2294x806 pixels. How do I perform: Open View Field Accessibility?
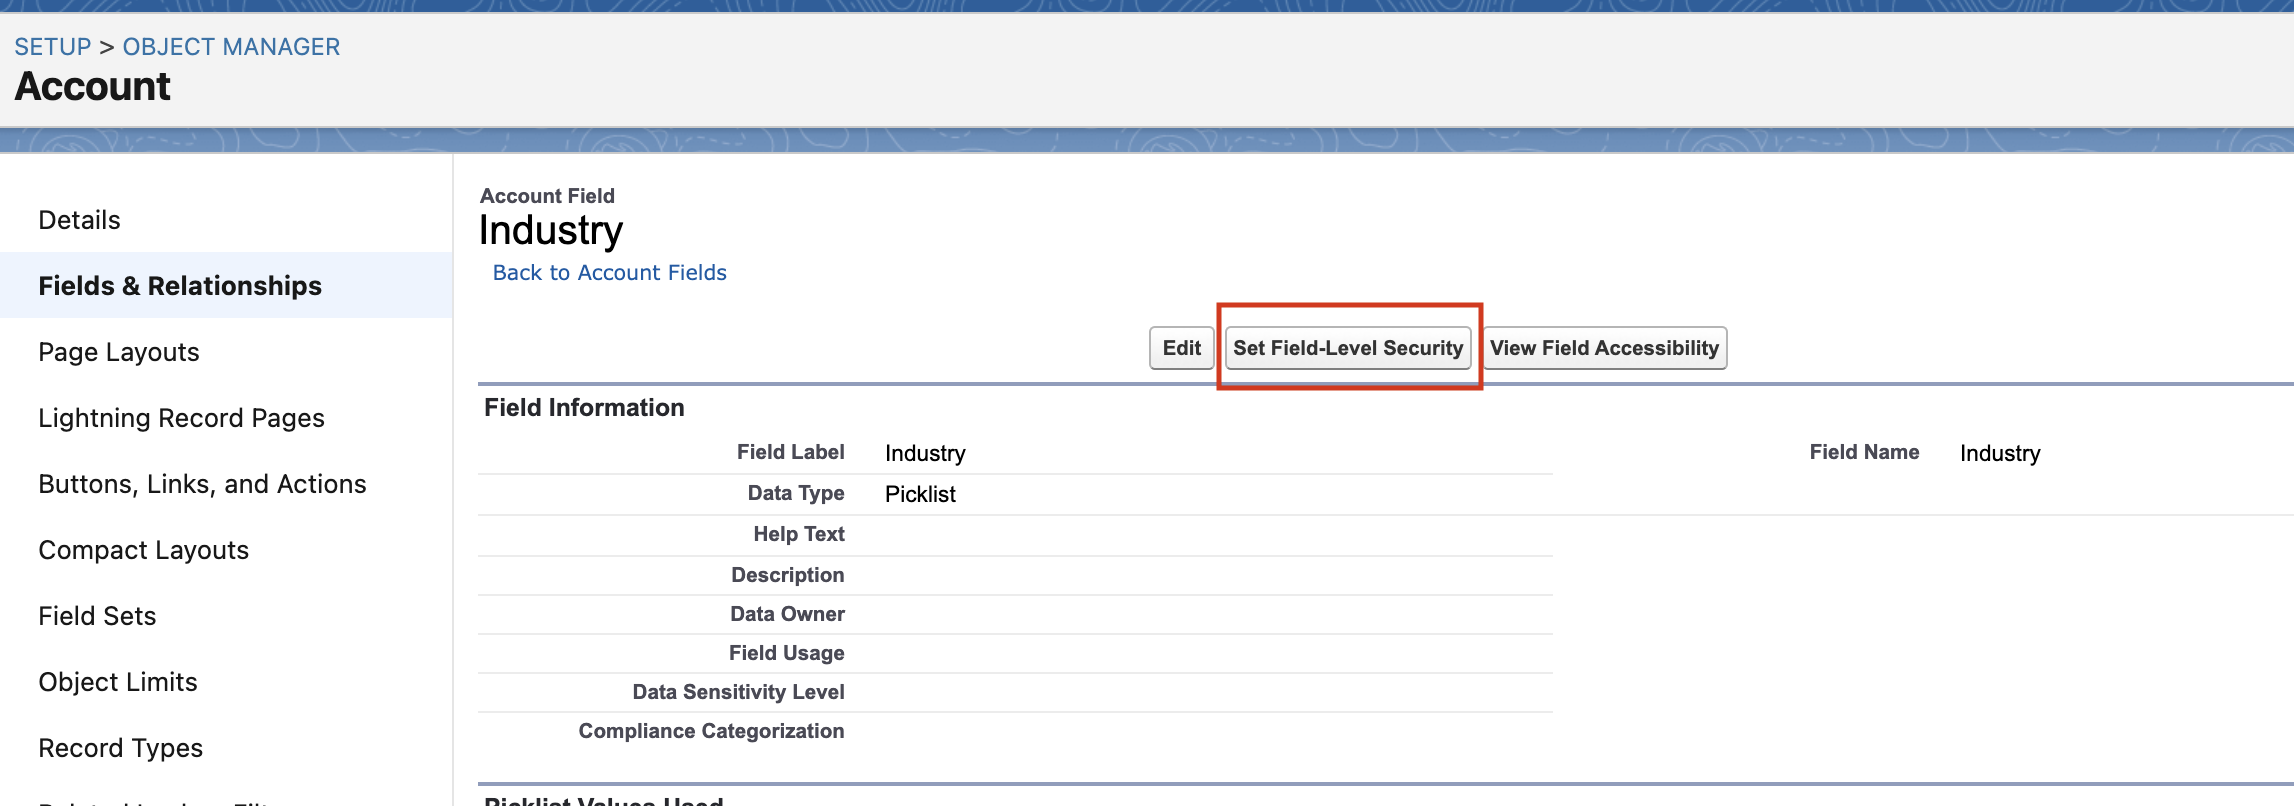click(x=1604, y=348)
